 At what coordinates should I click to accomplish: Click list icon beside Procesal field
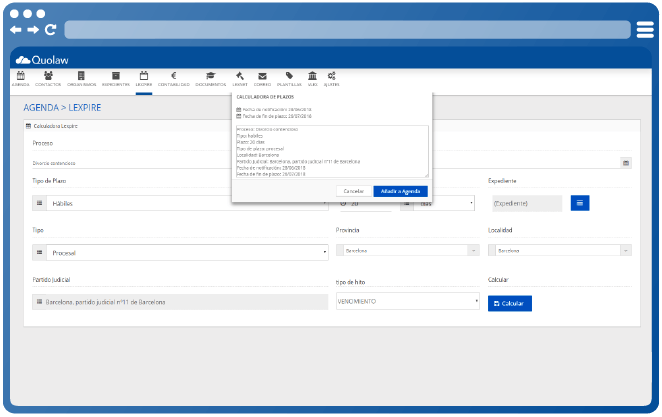[x=39, y=252]
